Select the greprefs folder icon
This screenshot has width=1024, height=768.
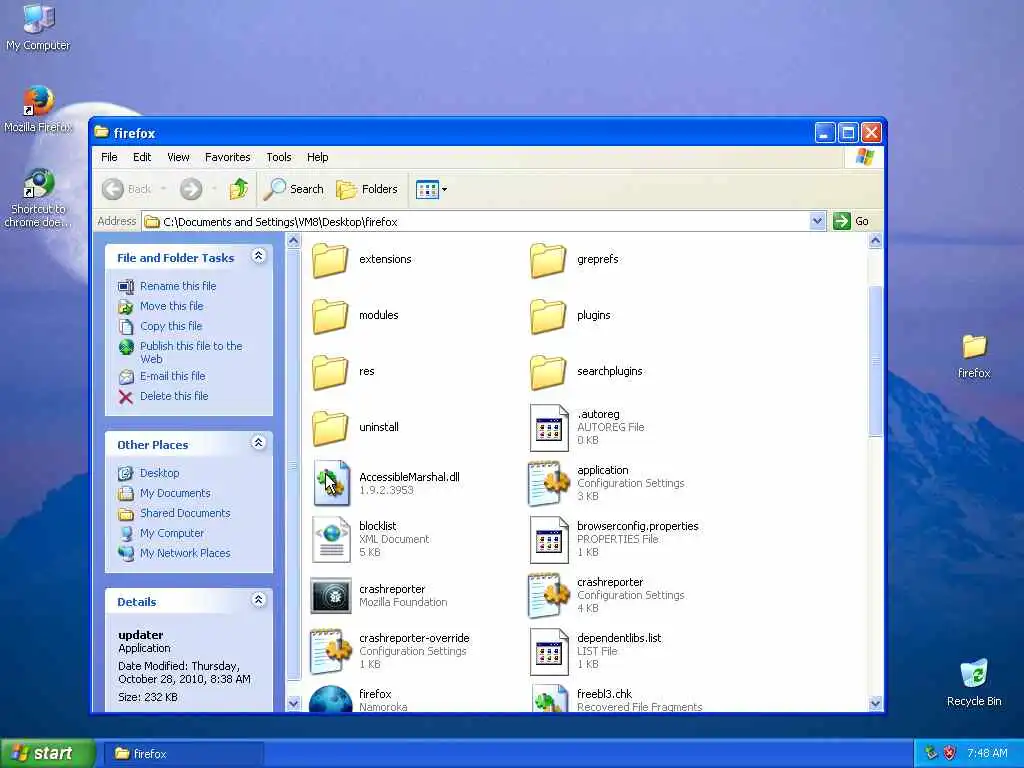click(x=547, y=260)
